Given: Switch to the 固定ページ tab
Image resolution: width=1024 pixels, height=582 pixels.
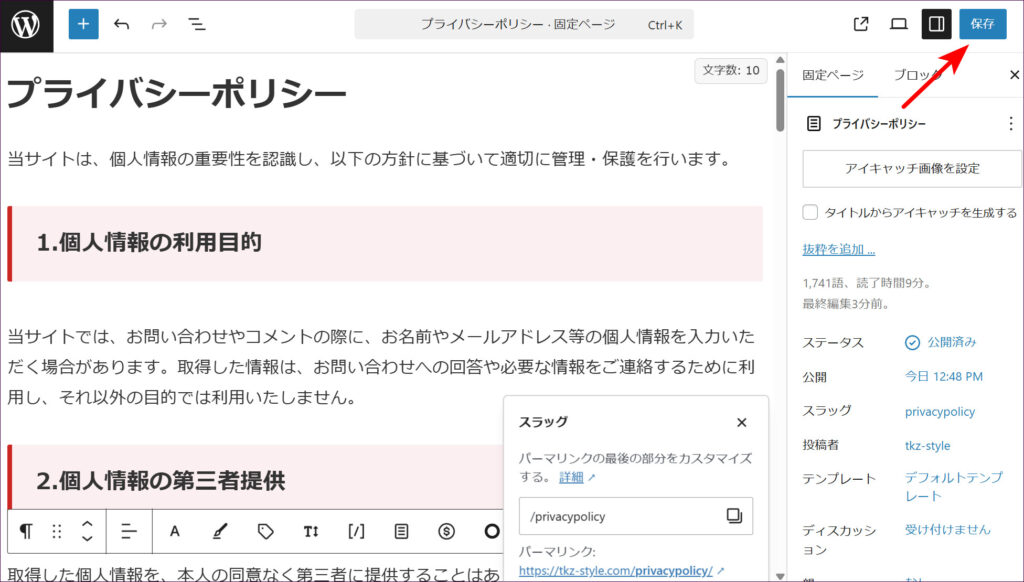Looking at the screenshot, I should pyautogui.click(x=832, y=75).
